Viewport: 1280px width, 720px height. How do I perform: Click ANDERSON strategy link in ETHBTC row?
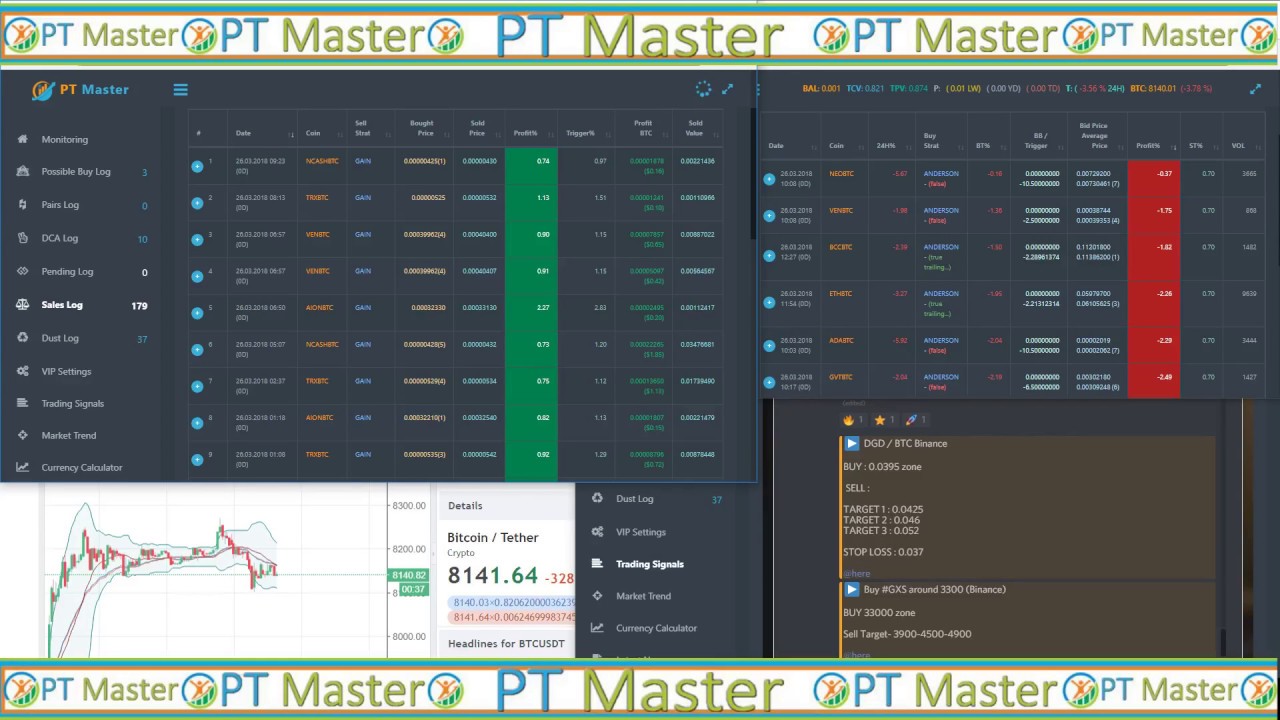coord(941,294)
